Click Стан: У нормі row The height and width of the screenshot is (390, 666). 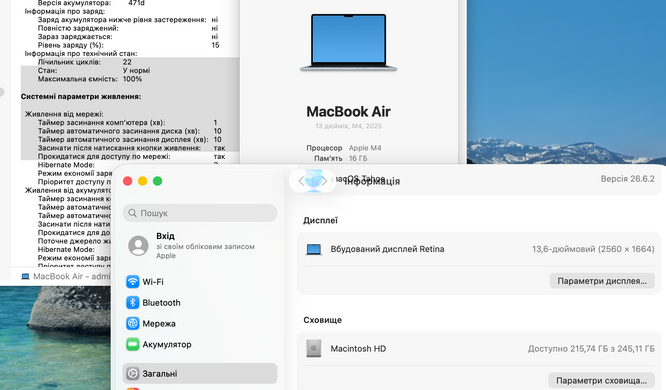[93, 71]
